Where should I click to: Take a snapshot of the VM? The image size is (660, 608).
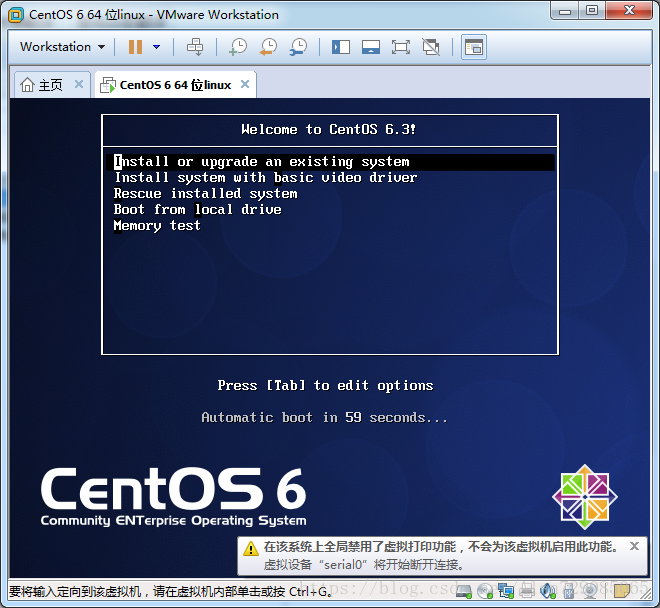[238, 47]
